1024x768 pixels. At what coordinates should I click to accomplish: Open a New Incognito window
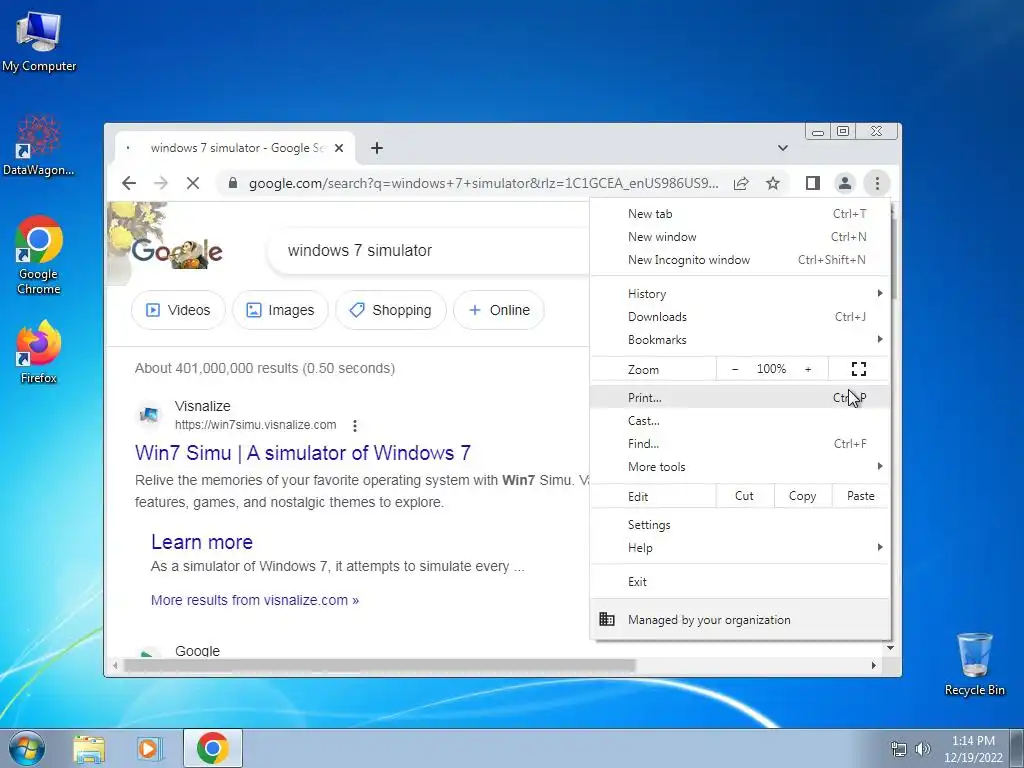[740, 259]
